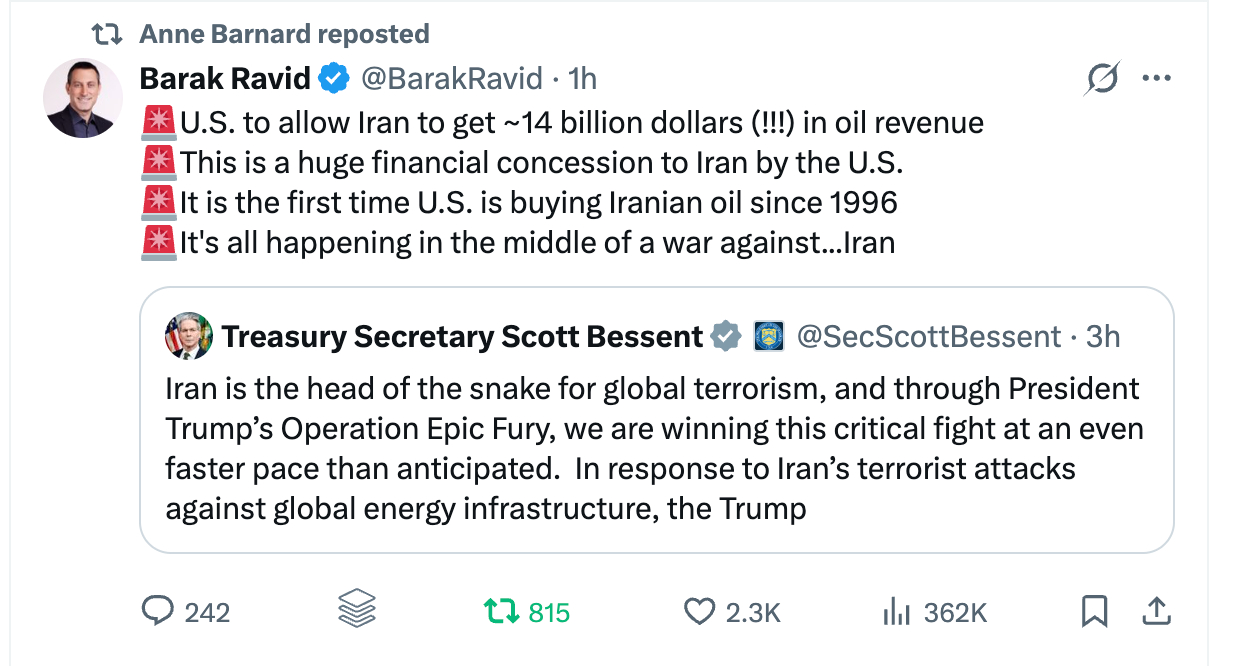
Task: Bookmark this post
Action: (x=1095, y=611)
